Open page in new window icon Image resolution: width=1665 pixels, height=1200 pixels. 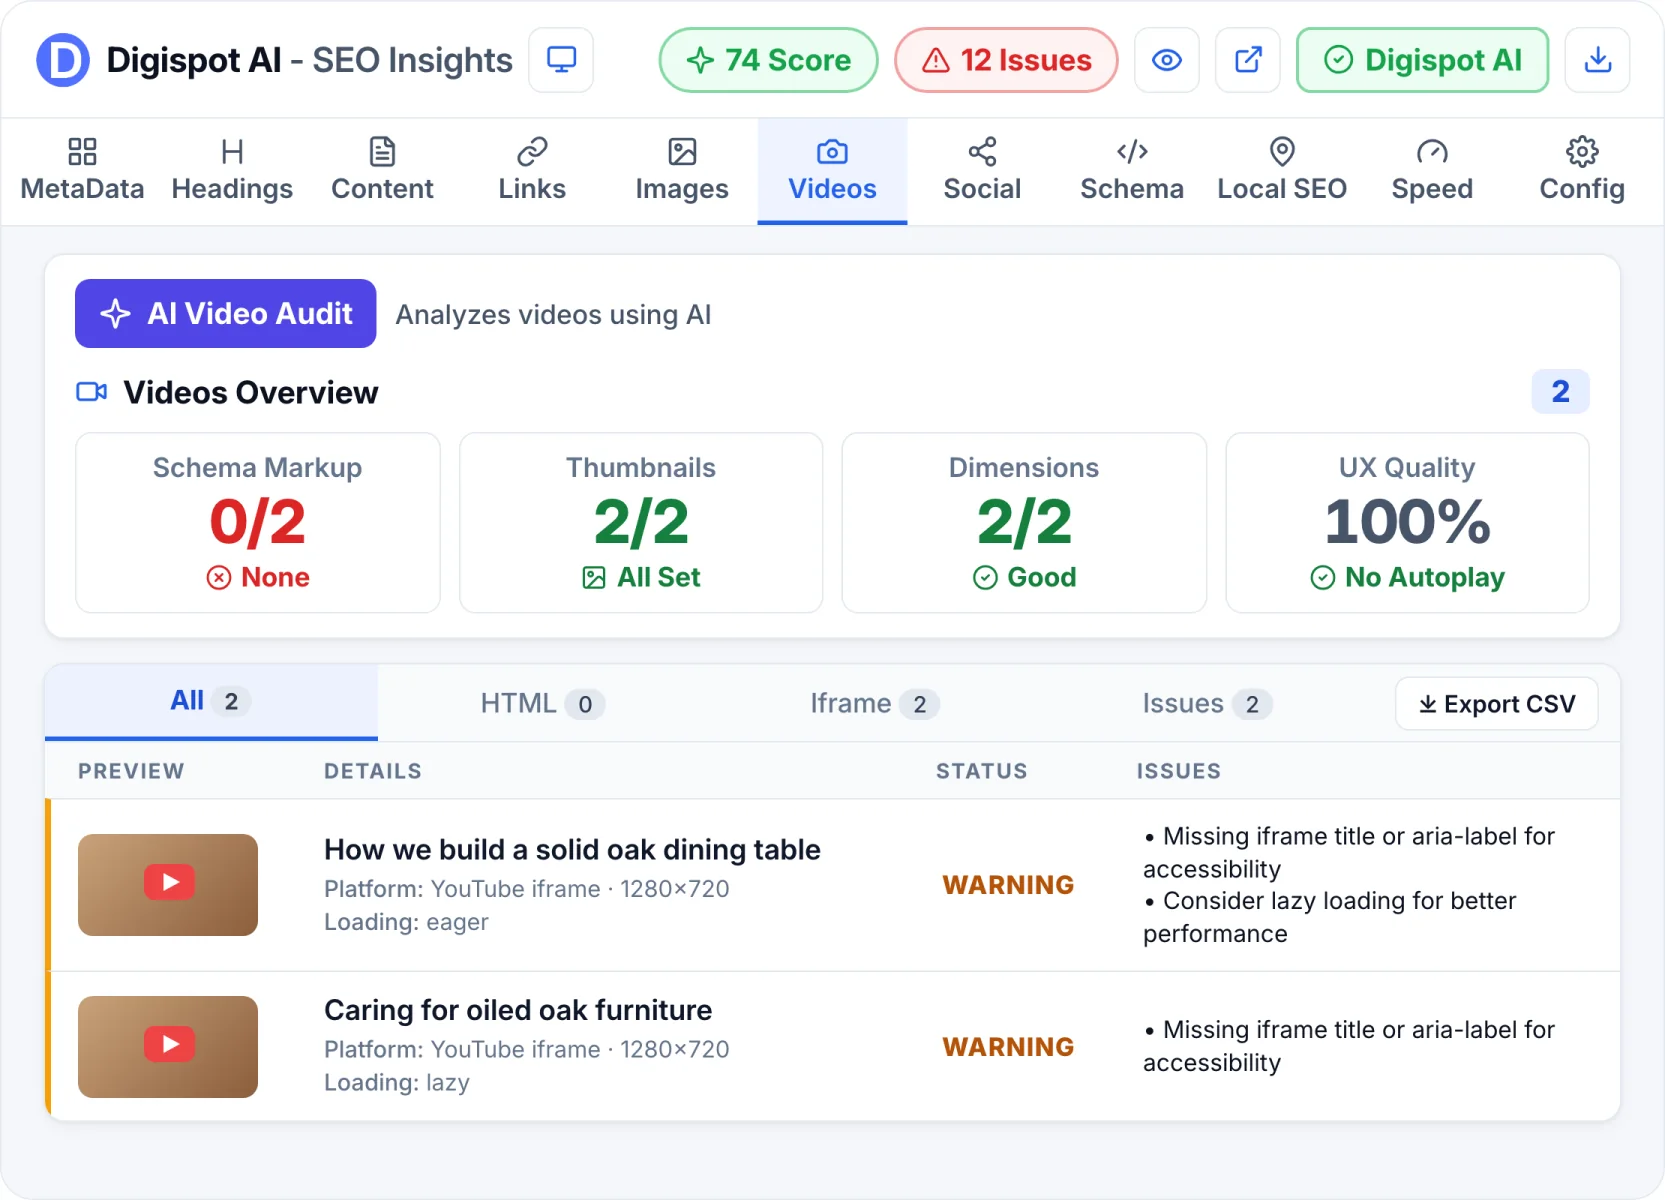point(1248,60)
